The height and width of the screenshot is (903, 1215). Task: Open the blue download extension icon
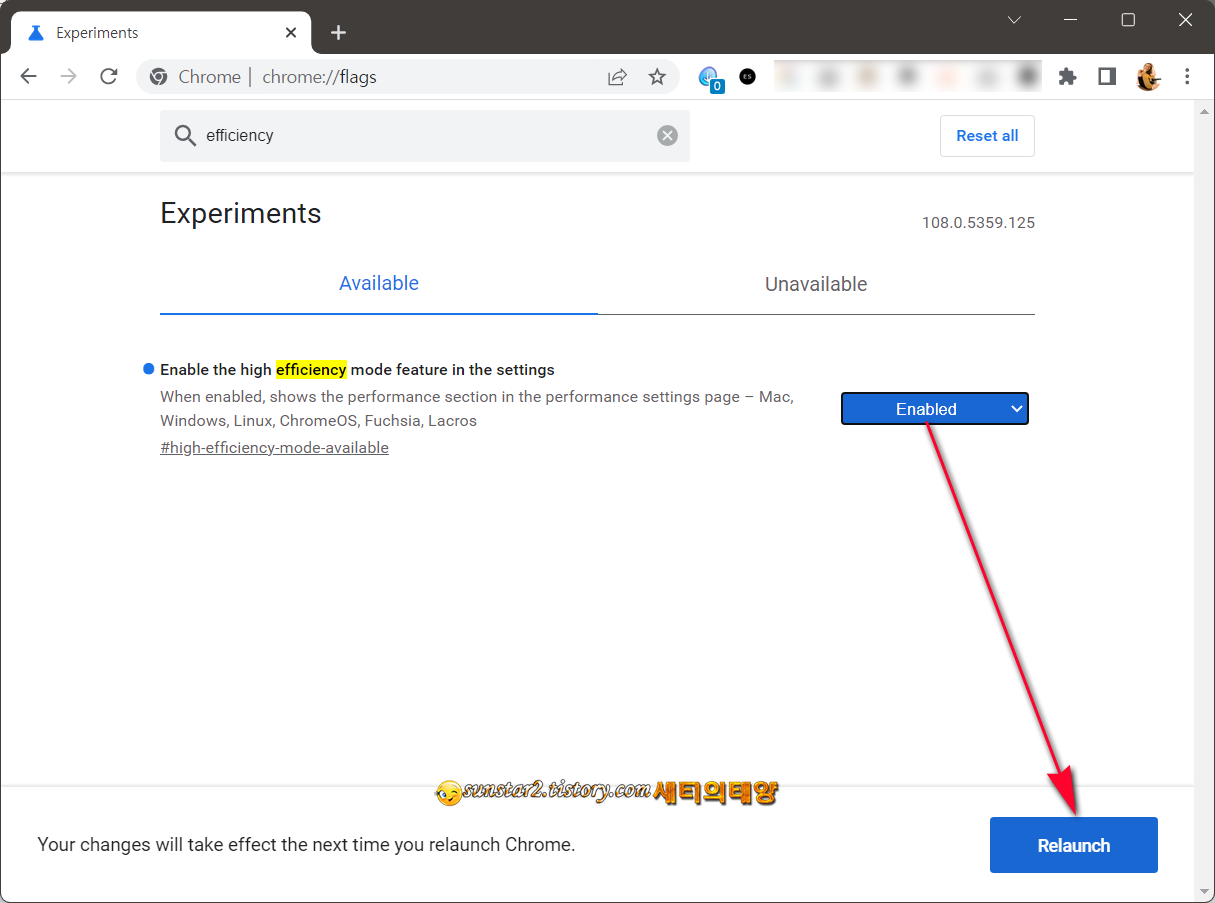tap(709, 77)
